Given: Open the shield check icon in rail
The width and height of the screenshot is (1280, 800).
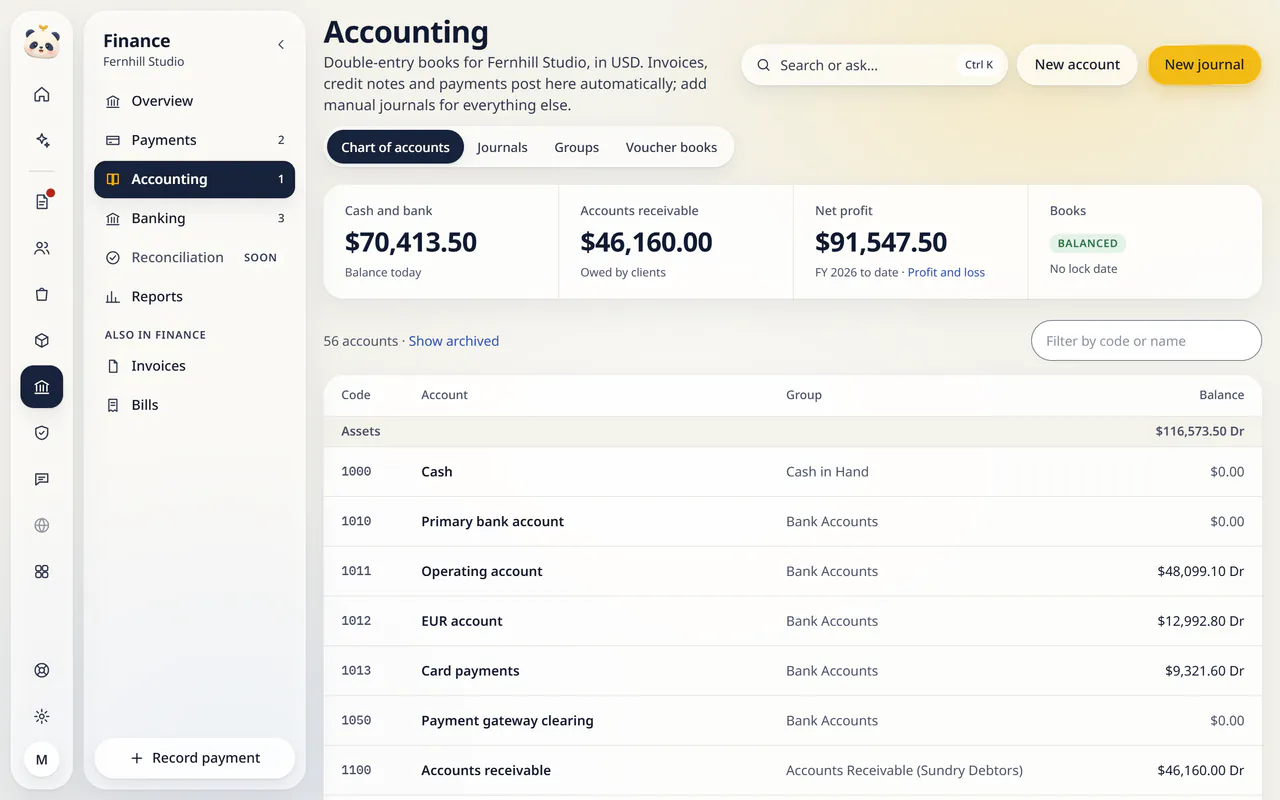Looking at the screenshot, I should (42, 433).
